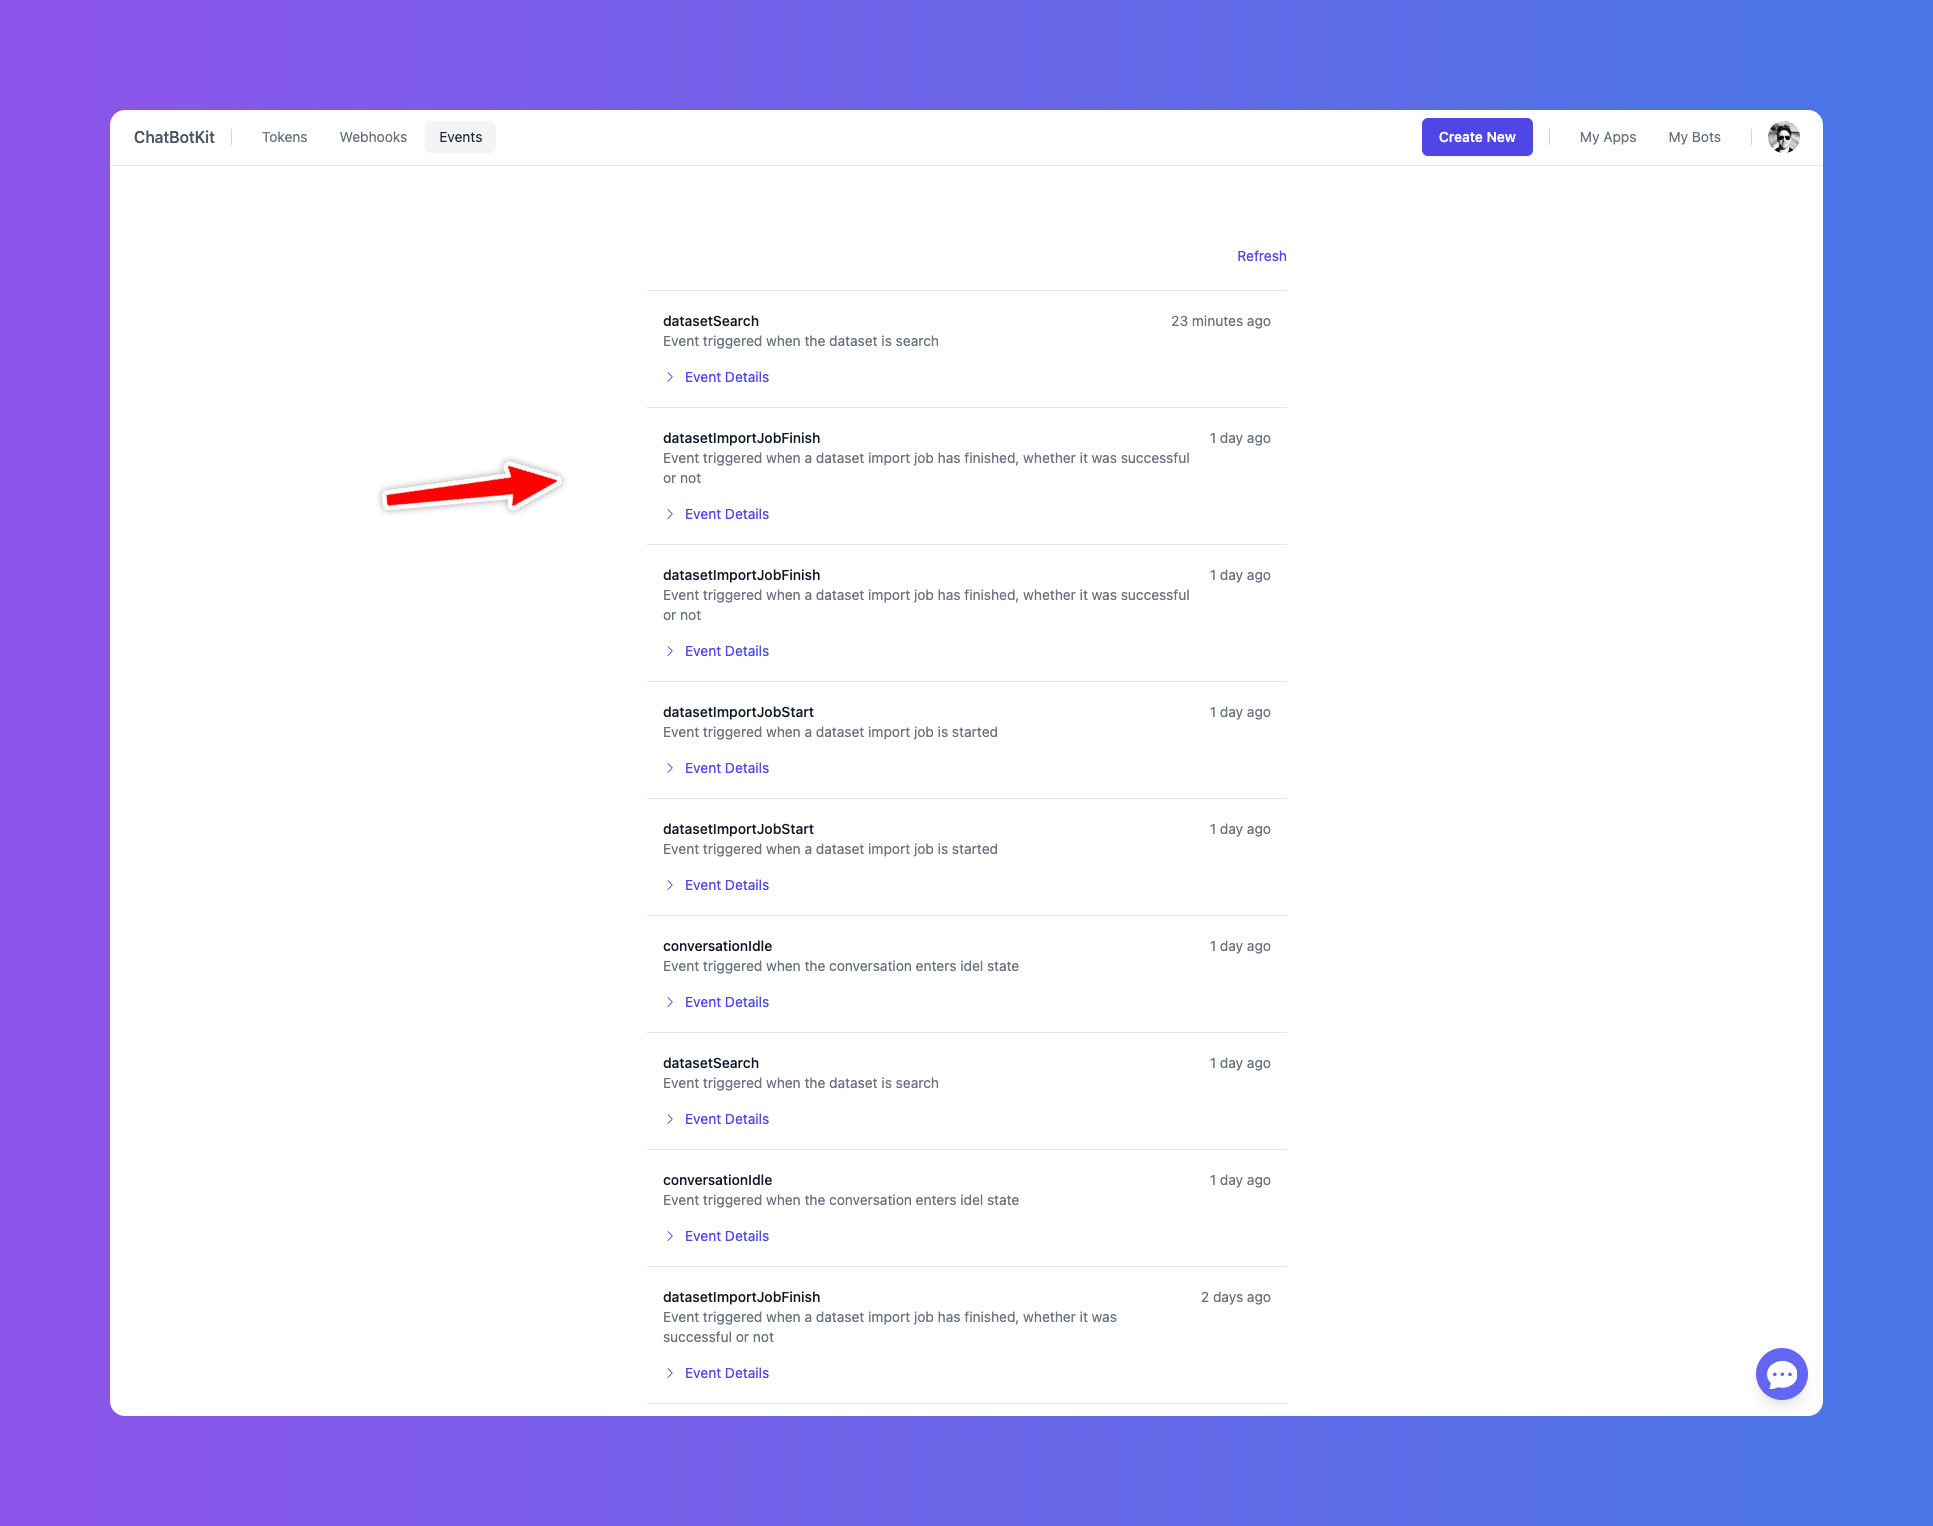Expand Event Details for the 1-day-ago datasetSearch event
This screenshot has height=1526, width=1933.
[x=726, y=1119]
